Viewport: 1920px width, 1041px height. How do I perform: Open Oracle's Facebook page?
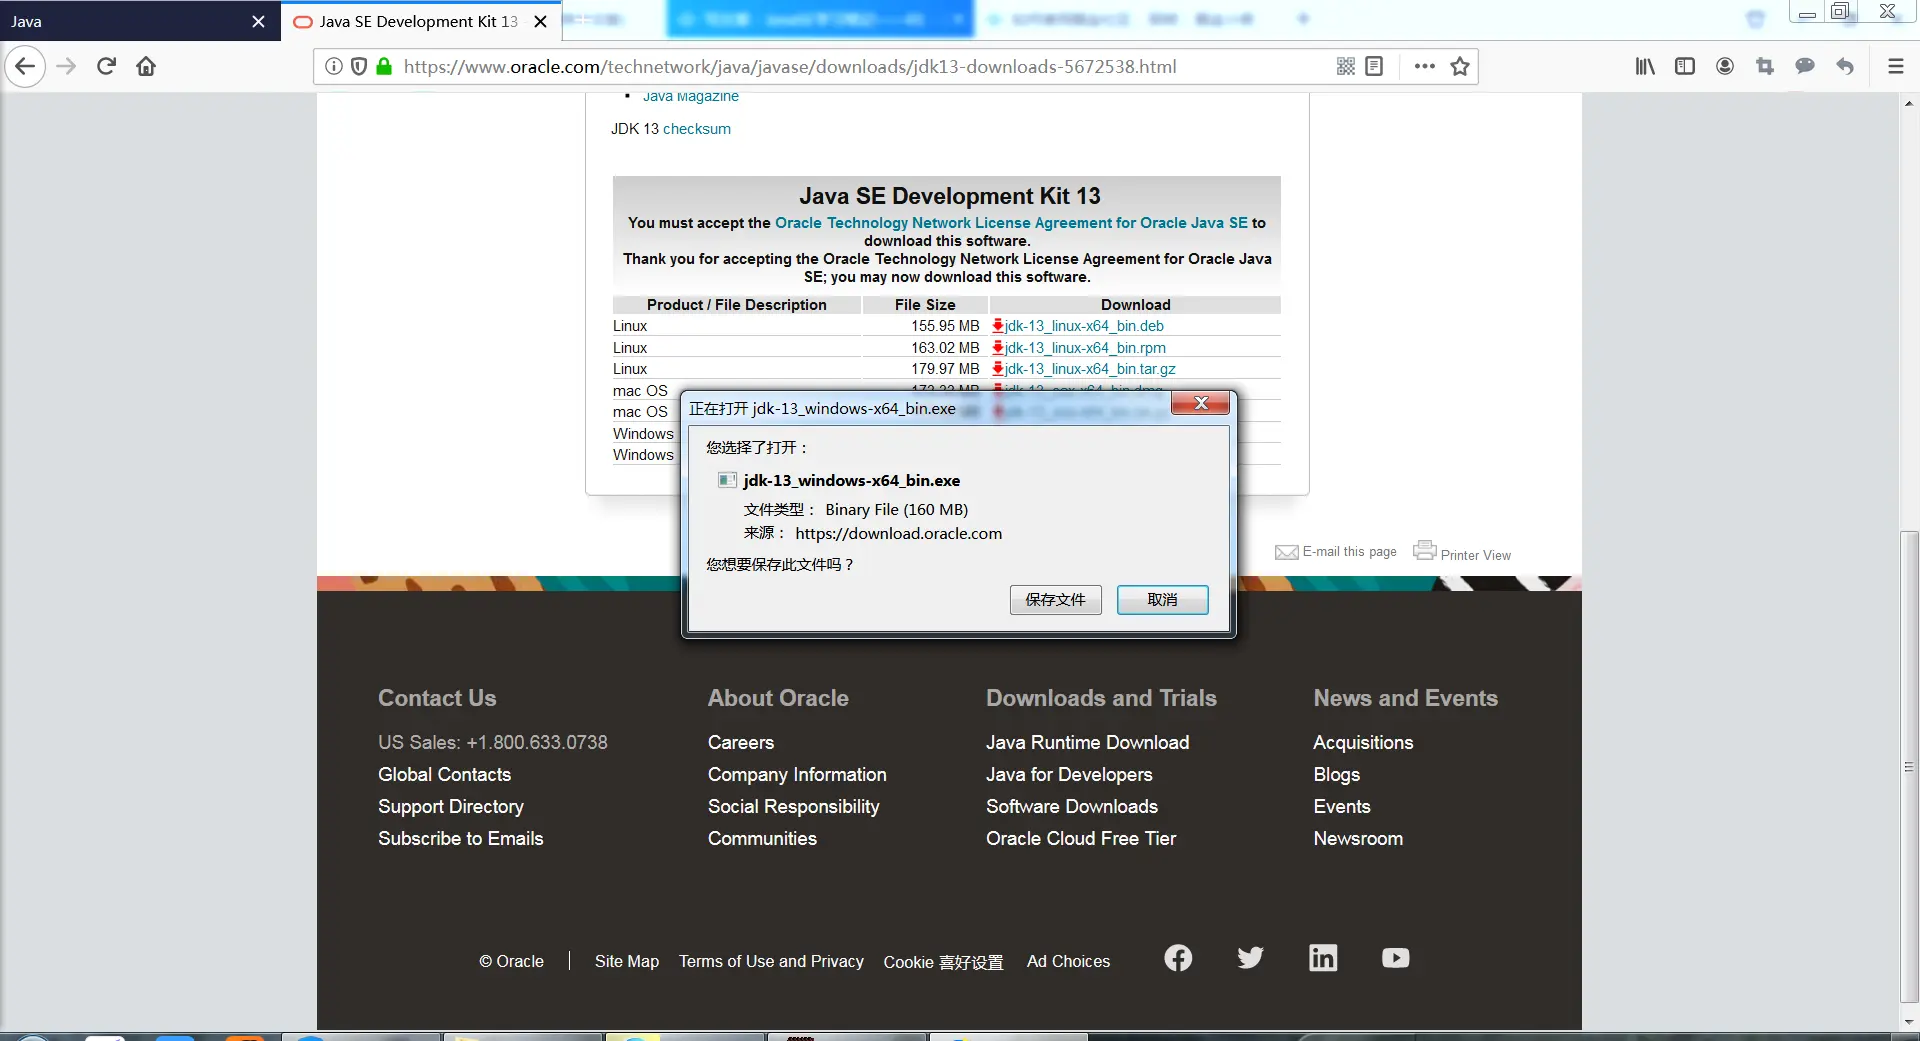point(1178,958)
